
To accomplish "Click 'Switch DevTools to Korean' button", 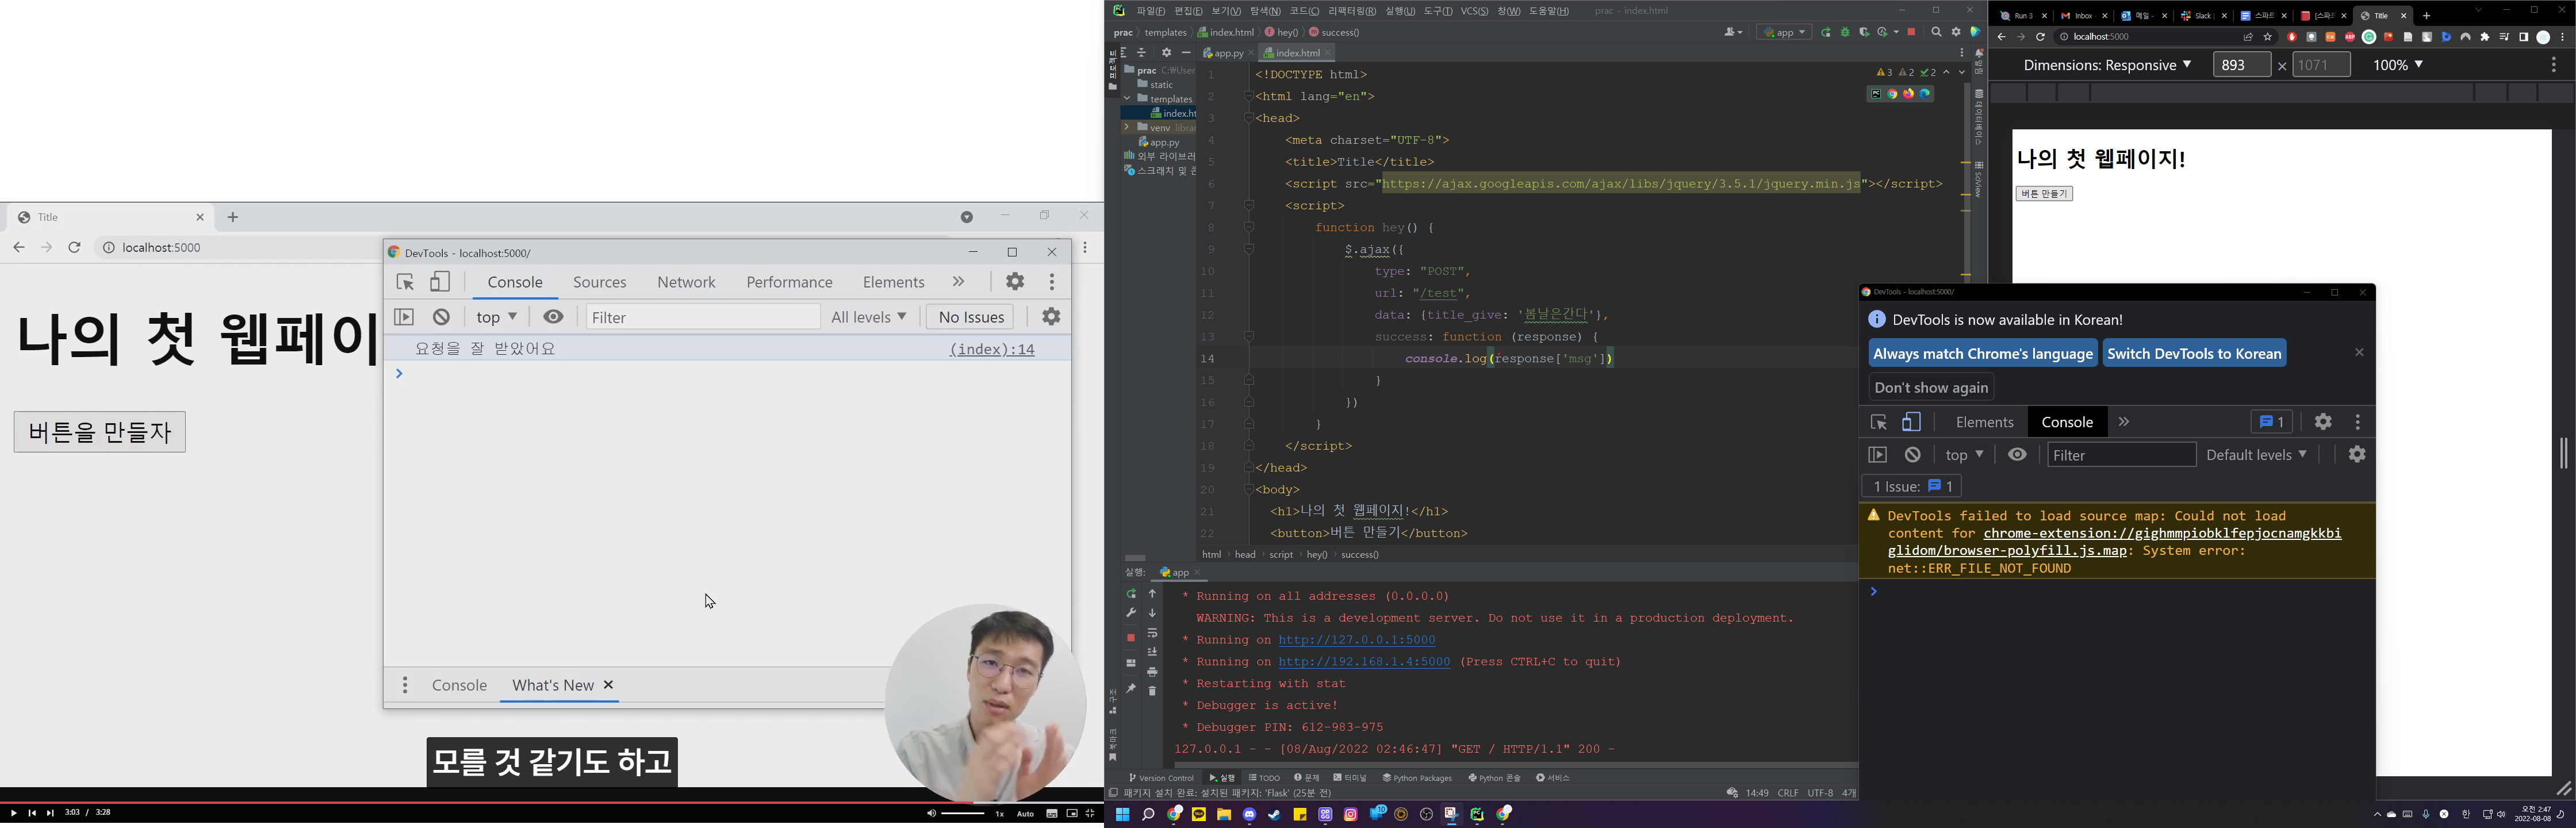I will pos(2194,354).
